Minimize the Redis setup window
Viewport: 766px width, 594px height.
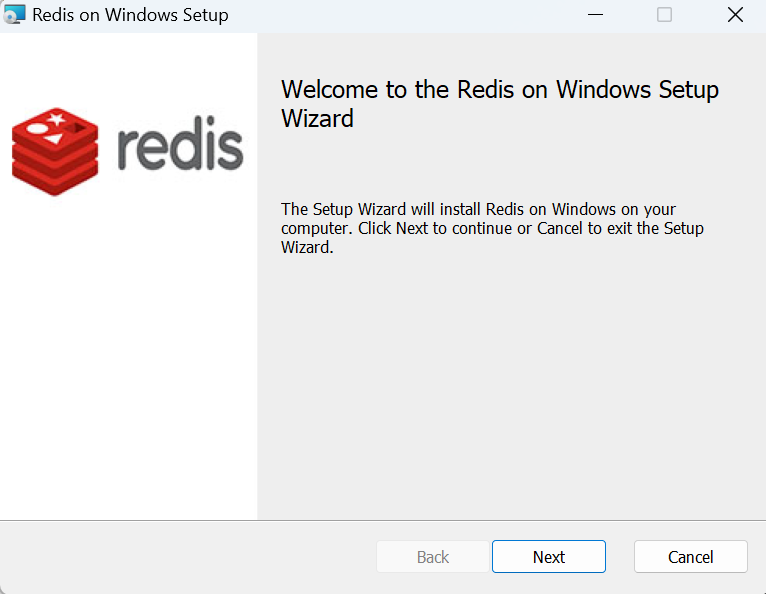pos(595,15)
